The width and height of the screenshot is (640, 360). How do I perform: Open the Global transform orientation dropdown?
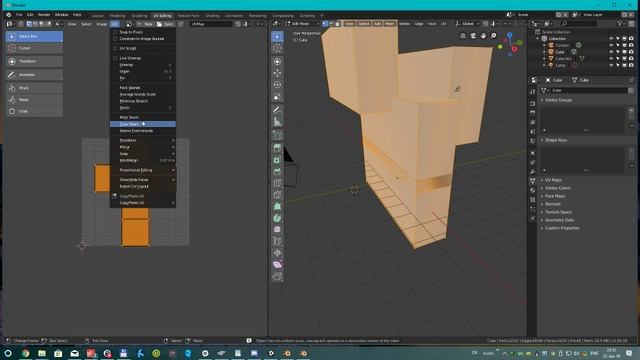(468, 24)
